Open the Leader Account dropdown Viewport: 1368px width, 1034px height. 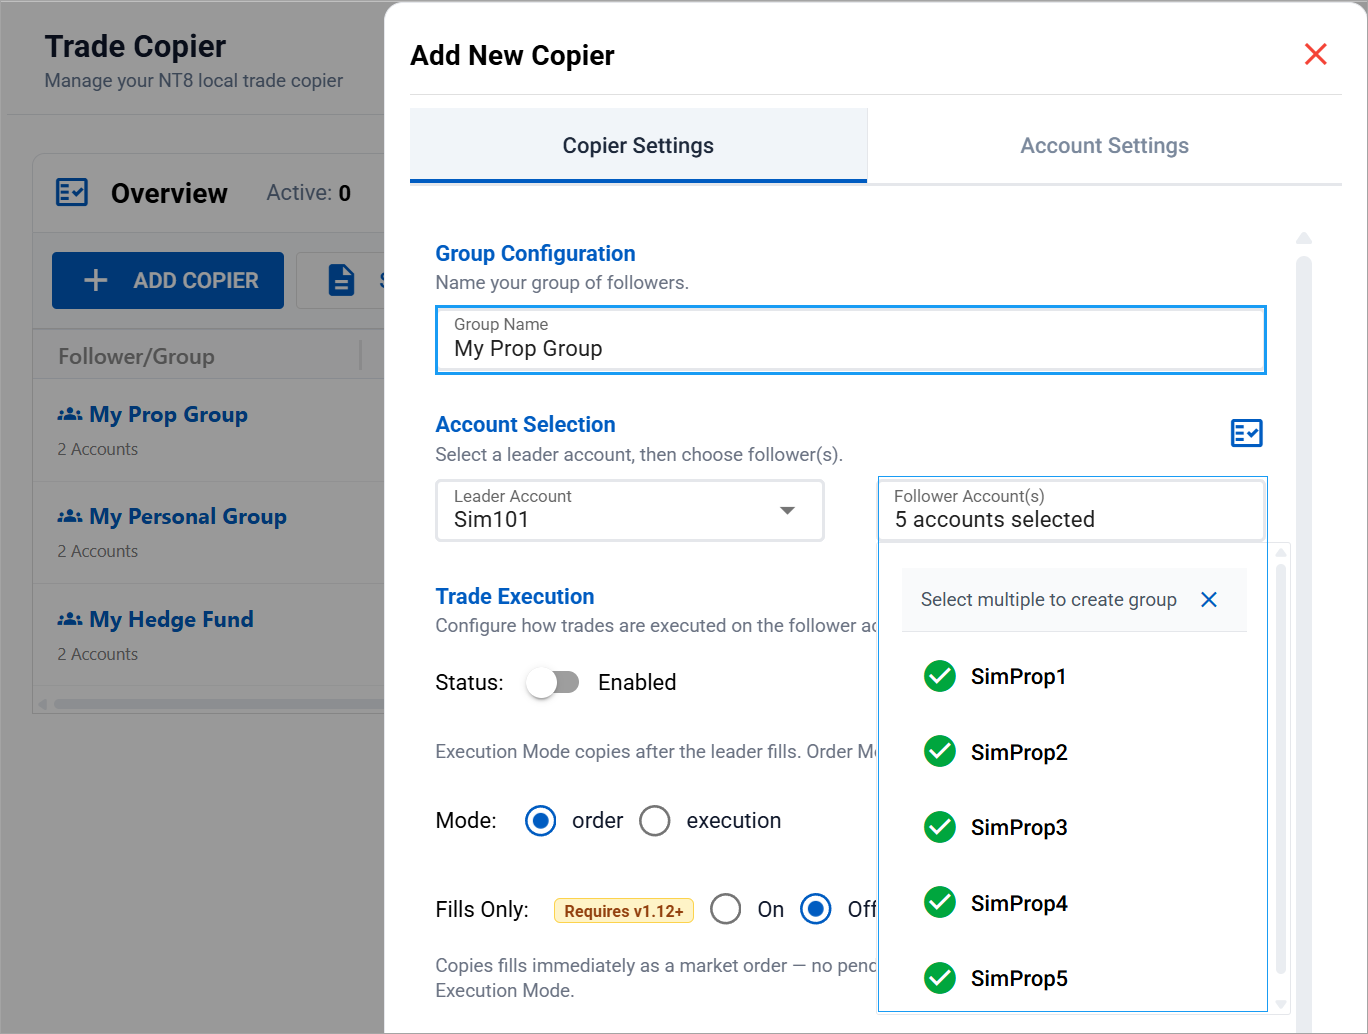(x=629, y=511)
